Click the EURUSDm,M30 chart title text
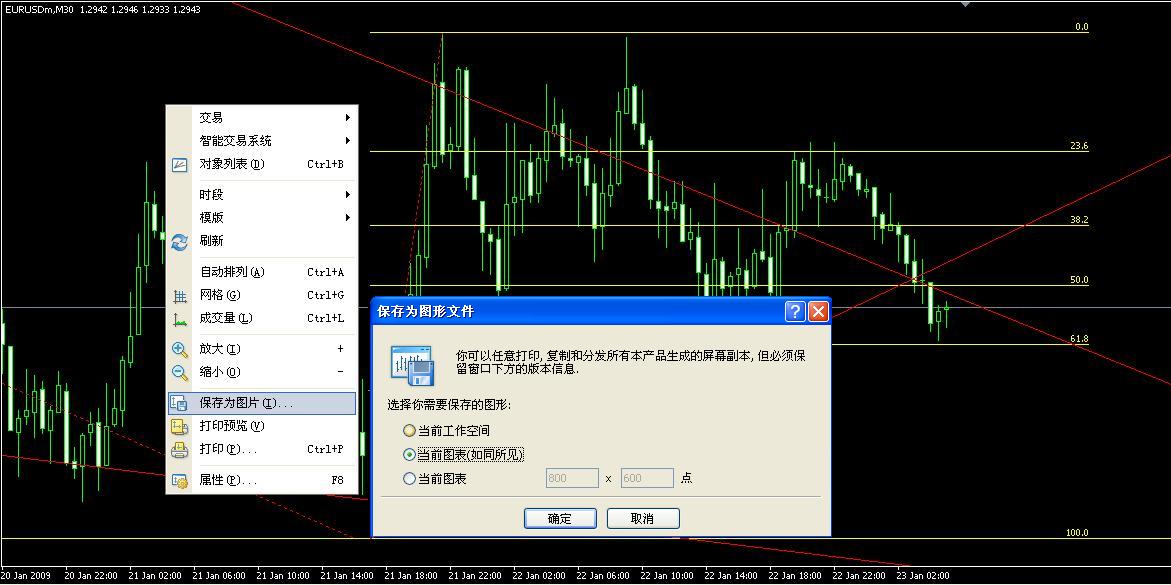Image resolution: width=1171 pixels, height=585 pixels. point(39,10)
